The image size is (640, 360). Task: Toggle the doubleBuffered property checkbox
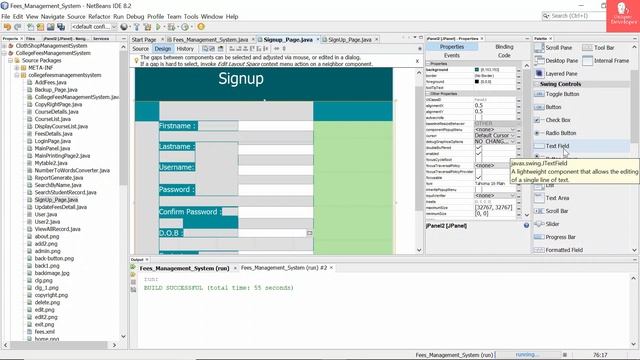click(x=478, y=148)
